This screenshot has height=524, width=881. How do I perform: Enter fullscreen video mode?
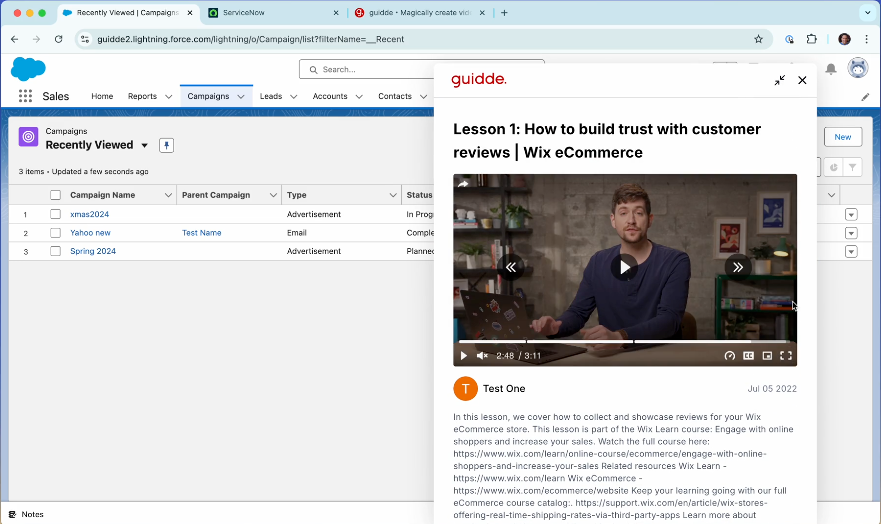786,356
